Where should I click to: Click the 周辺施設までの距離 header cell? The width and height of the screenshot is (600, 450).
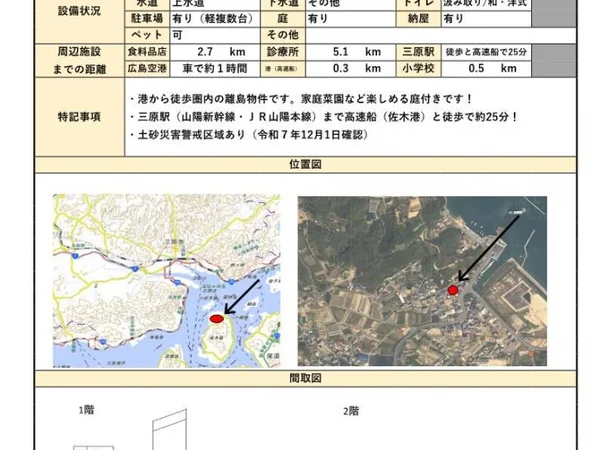[x=80, y=60]
